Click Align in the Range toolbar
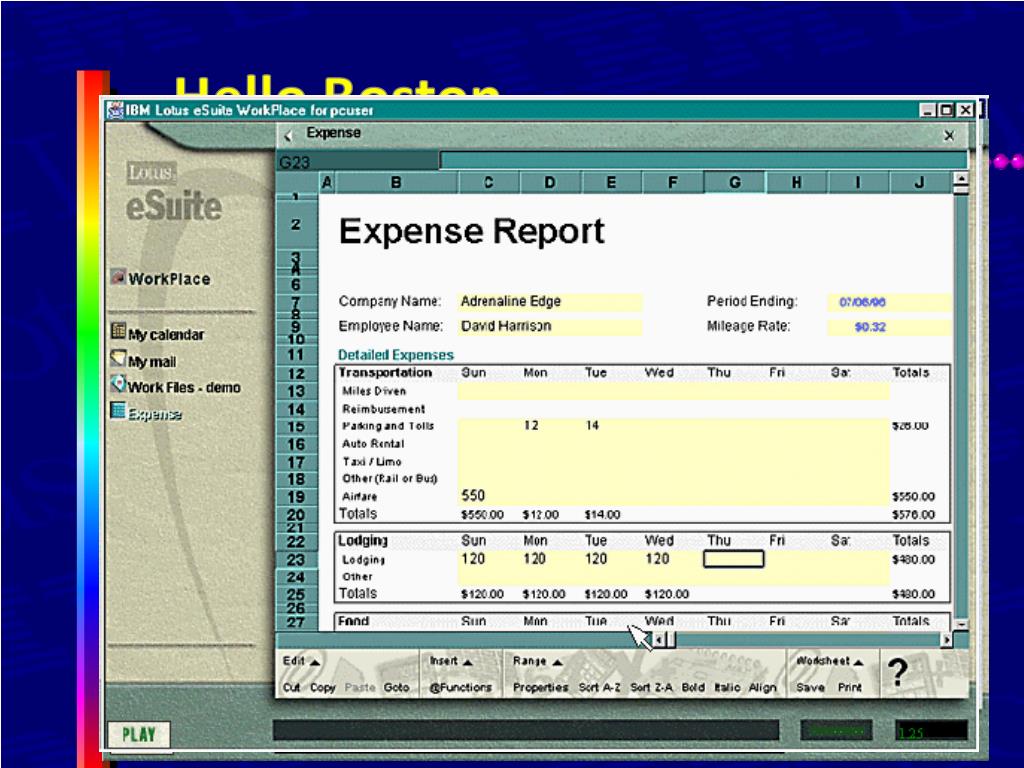Viewport: 1024px width, 768px height. click(x=762, y=687)
